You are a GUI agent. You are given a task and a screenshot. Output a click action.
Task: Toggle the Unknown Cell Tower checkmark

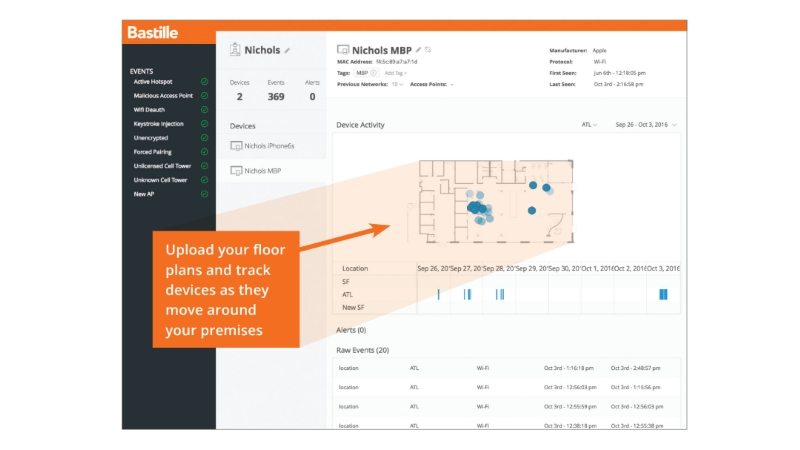(x=204, y=180)
